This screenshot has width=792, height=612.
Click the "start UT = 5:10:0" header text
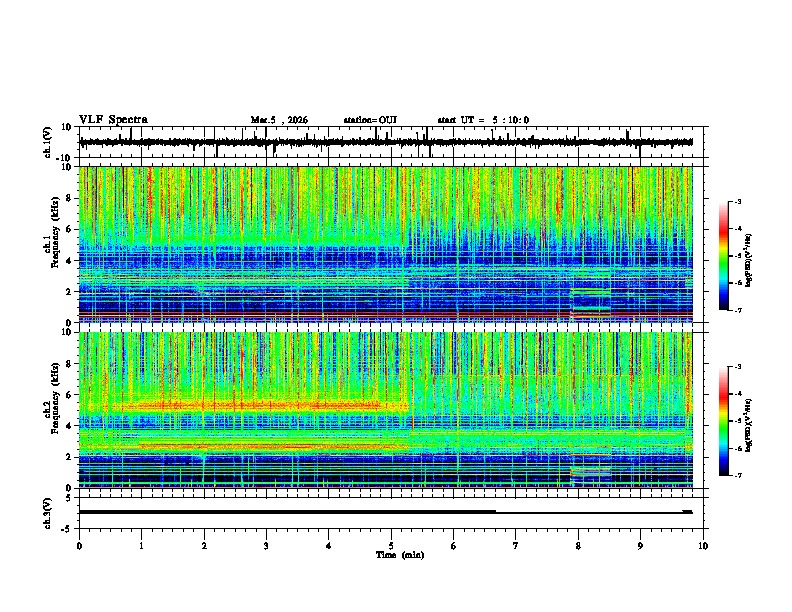pyautogui.click(x=483, y=120)
